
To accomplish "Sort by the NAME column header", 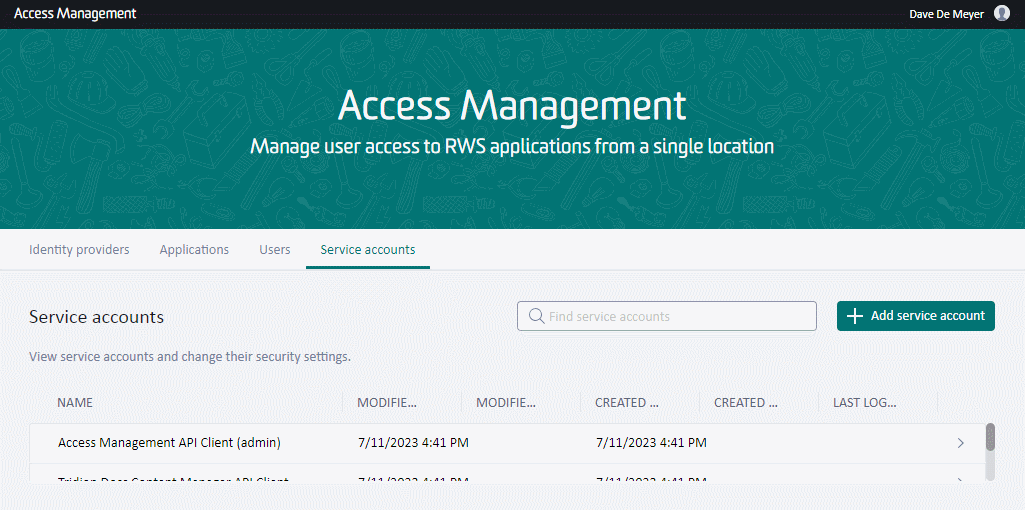I will coord(75,403).
